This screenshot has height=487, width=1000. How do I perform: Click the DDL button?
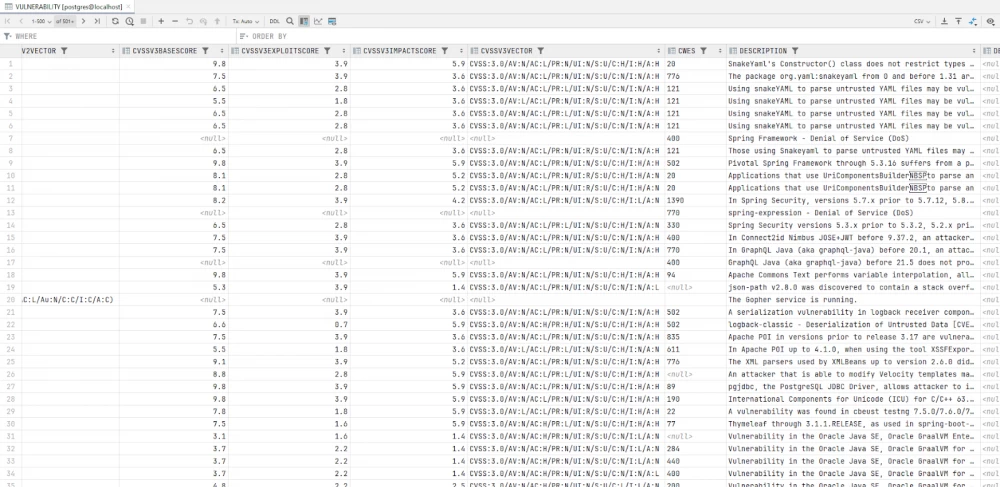pyautogui.click(x=274, y=20)
